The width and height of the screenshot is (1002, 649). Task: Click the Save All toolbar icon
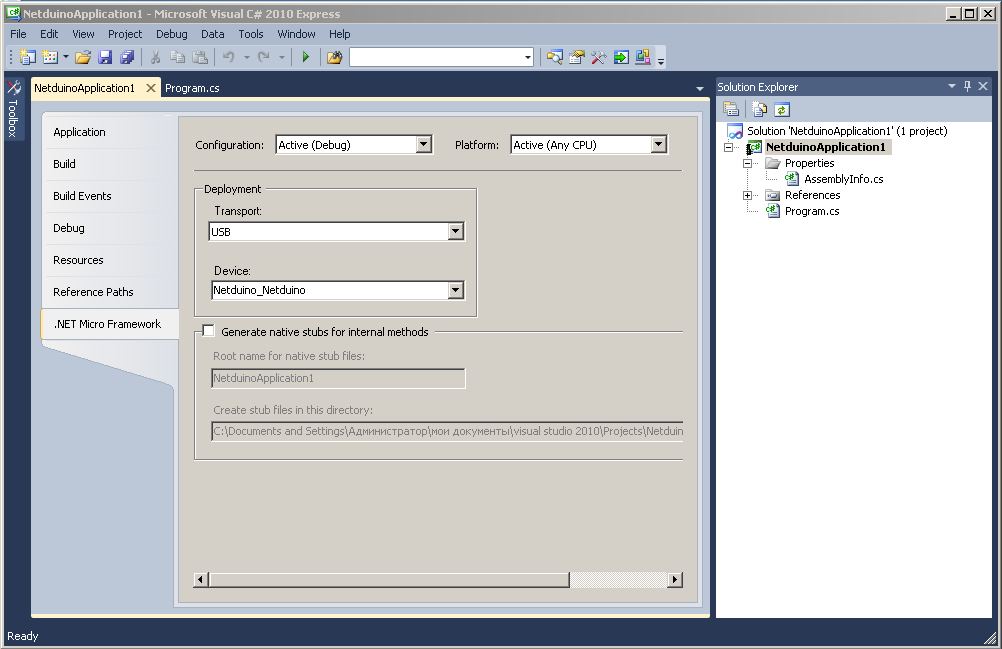pos(127,57)
